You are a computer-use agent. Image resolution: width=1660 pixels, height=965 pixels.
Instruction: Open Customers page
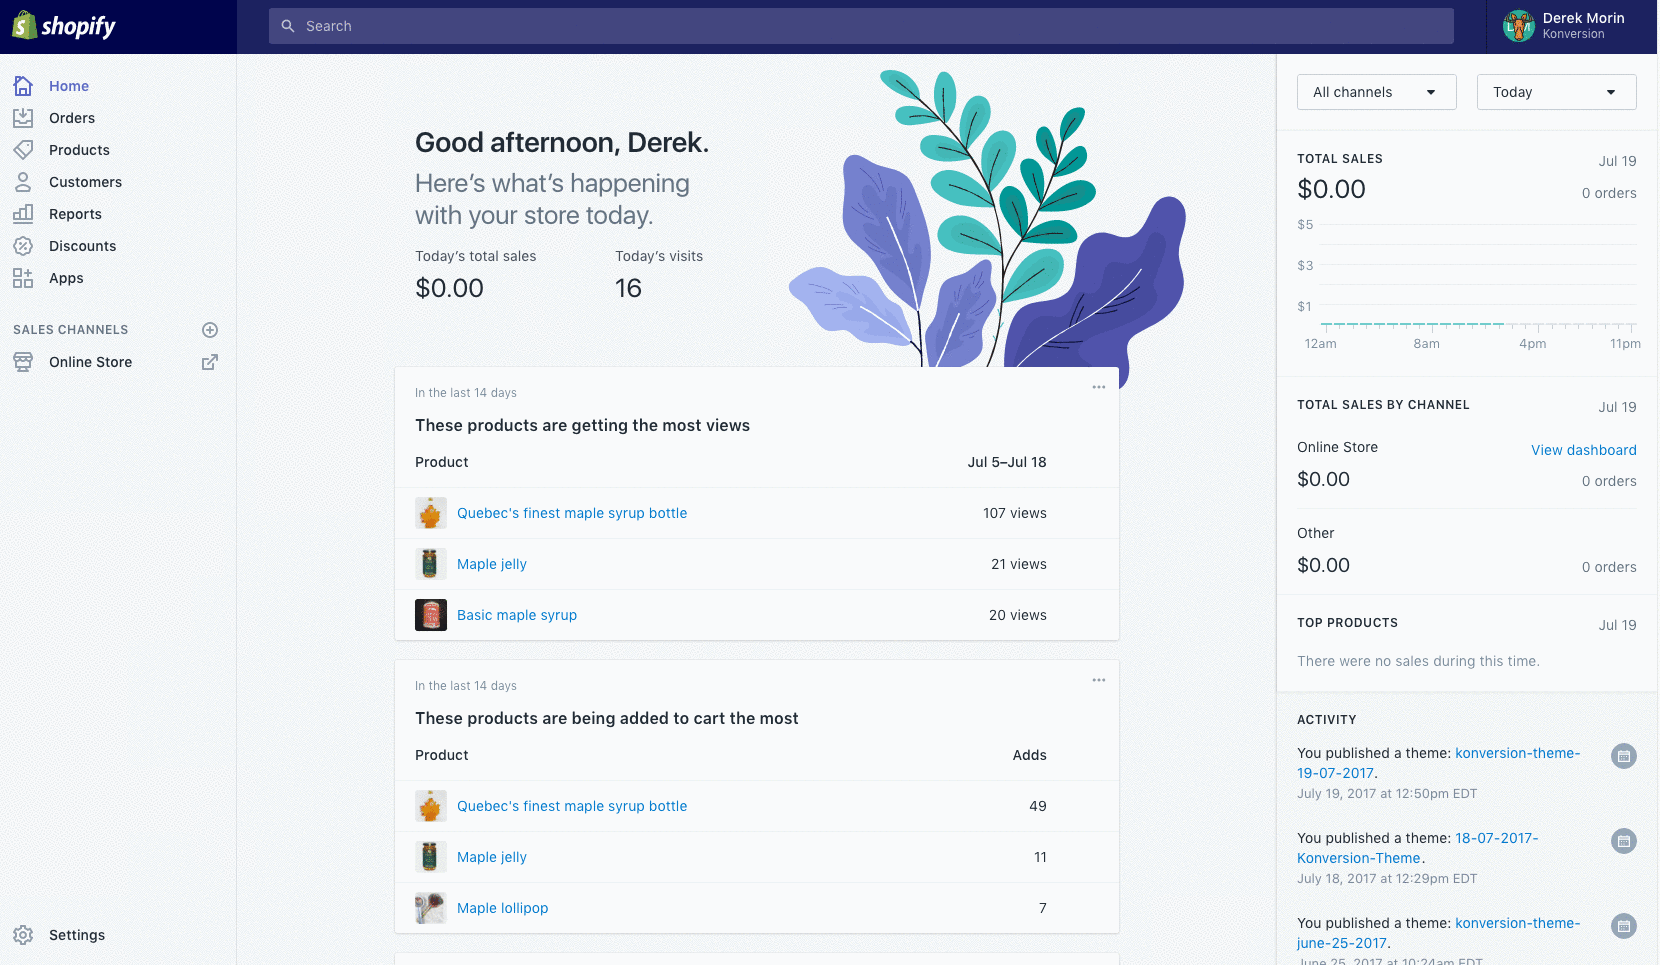(85, 182)
